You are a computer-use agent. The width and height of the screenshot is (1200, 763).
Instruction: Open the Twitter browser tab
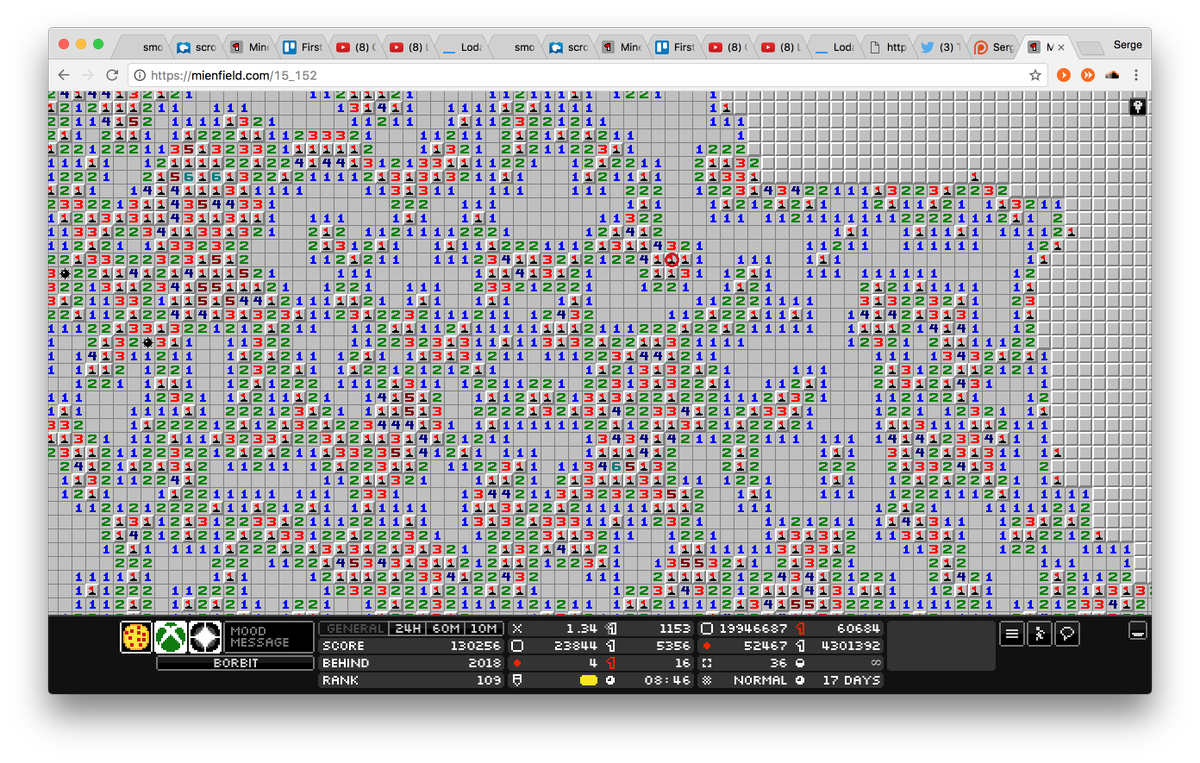click(940, 47)
